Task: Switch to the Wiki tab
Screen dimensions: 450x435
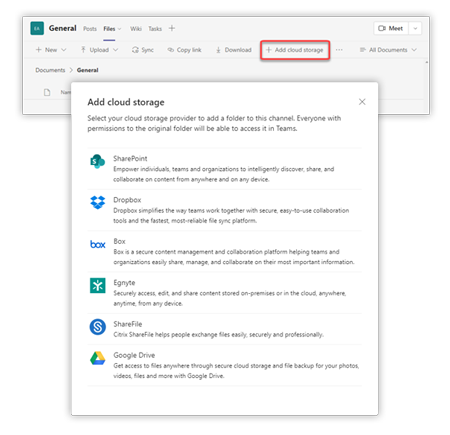Action: pyautogui.click(x=136, y=29)
